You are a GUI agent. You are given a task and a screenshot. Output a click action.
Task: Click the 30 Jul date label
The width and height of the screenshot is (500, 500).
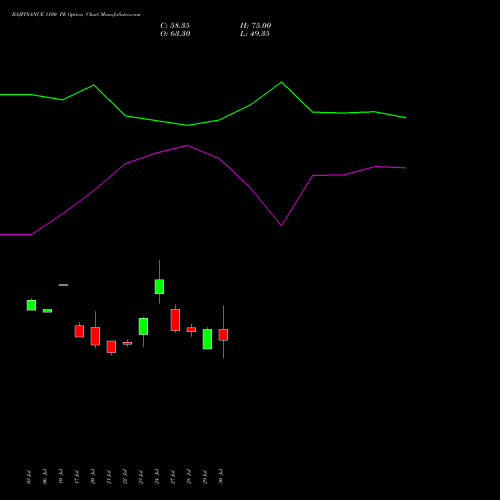tap(221, 477)
